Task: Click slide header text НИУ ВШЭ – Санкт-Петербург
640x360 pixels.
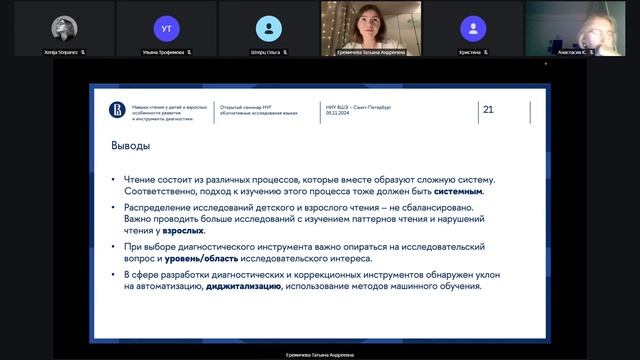Action: coord(358,107)
